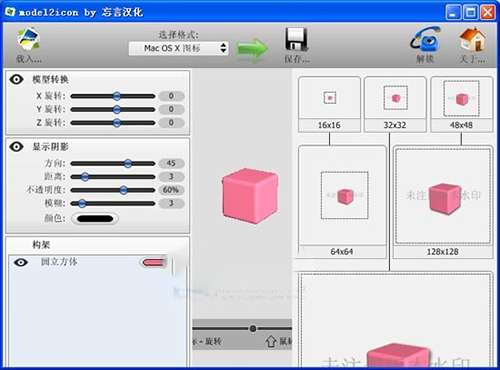Select the 128x128 icon preview
The height and width of the screenshot is (370, 500).
(443, 202)
